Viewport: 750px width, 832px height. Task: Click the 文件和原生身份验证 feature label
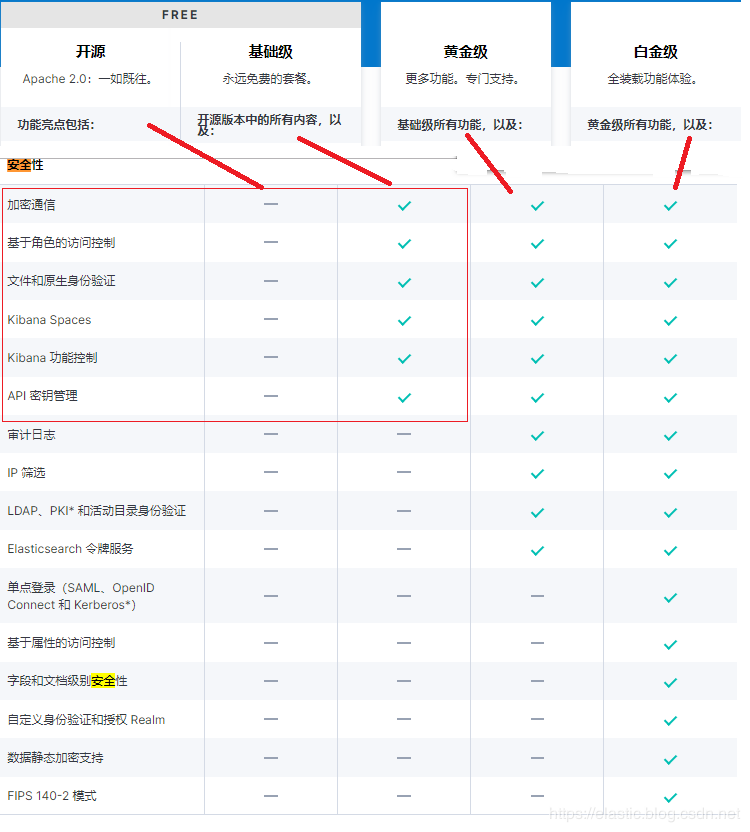pyautogui.click(x=61, y=281)
